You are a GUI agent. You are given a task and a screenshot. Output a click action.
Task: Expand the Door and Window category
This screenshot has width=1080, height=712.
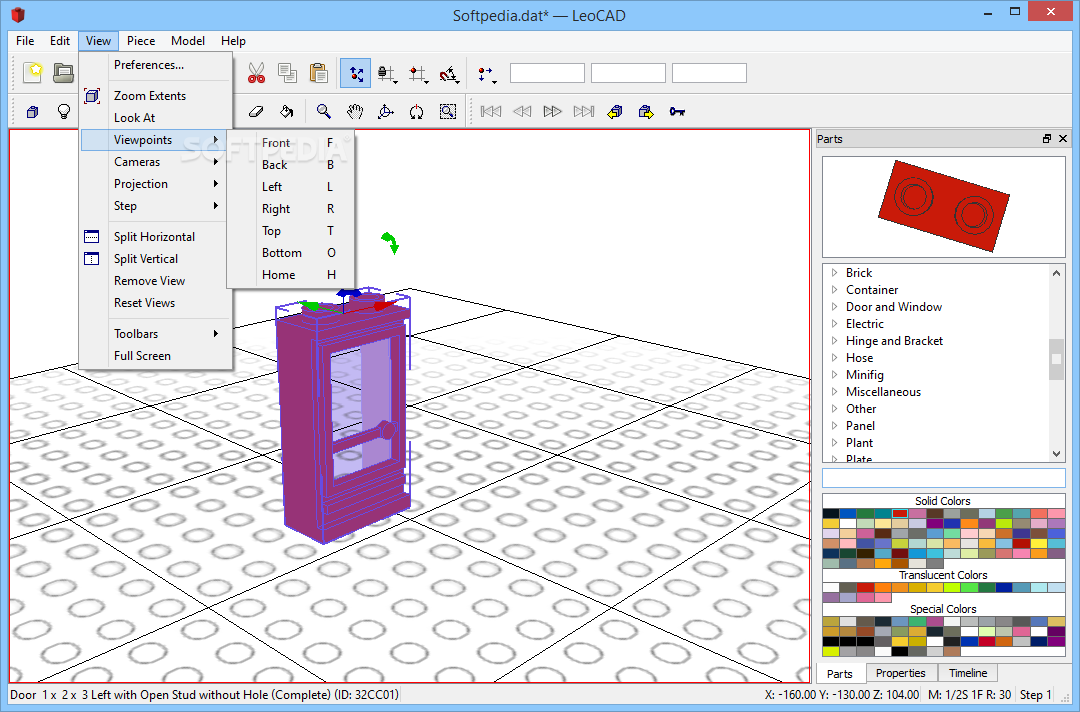[834, 307]
